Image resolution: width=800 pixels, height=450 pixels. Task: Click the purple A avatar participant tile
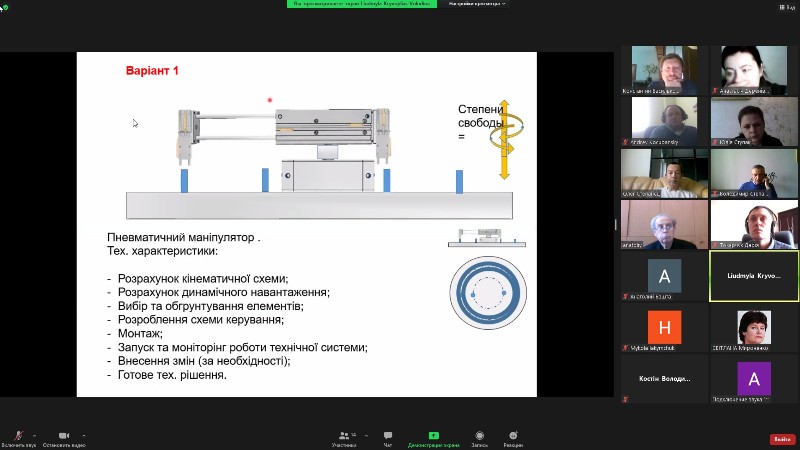coord(754,380)
